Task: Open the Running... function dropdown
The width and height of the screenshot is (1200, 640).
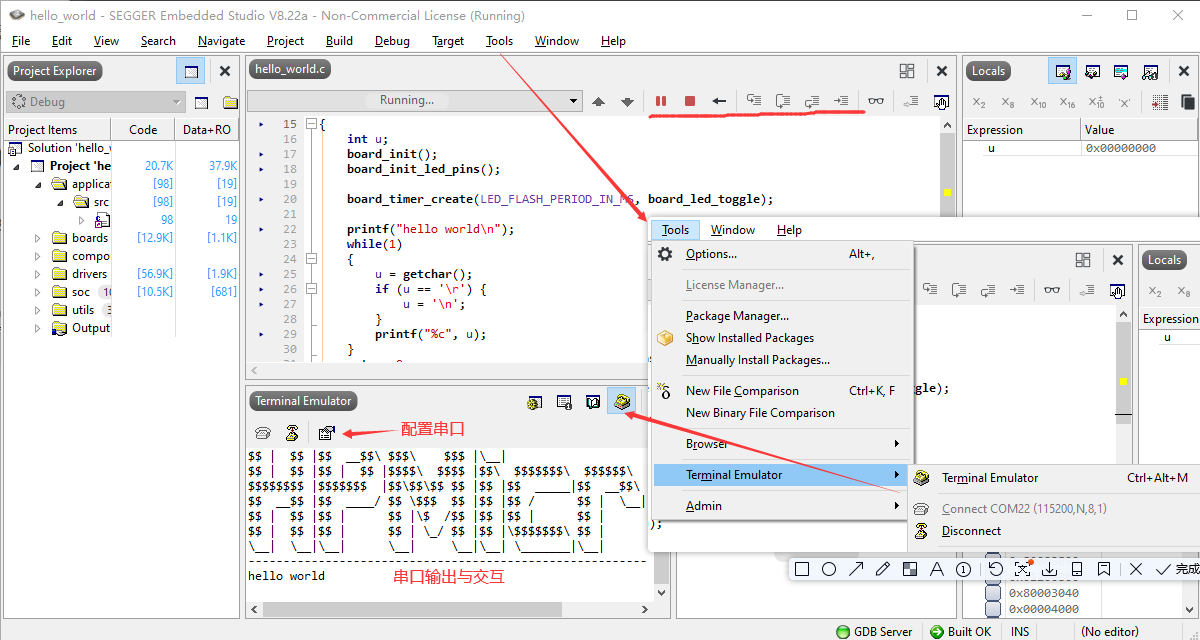Action: click(x=414, y=101)
